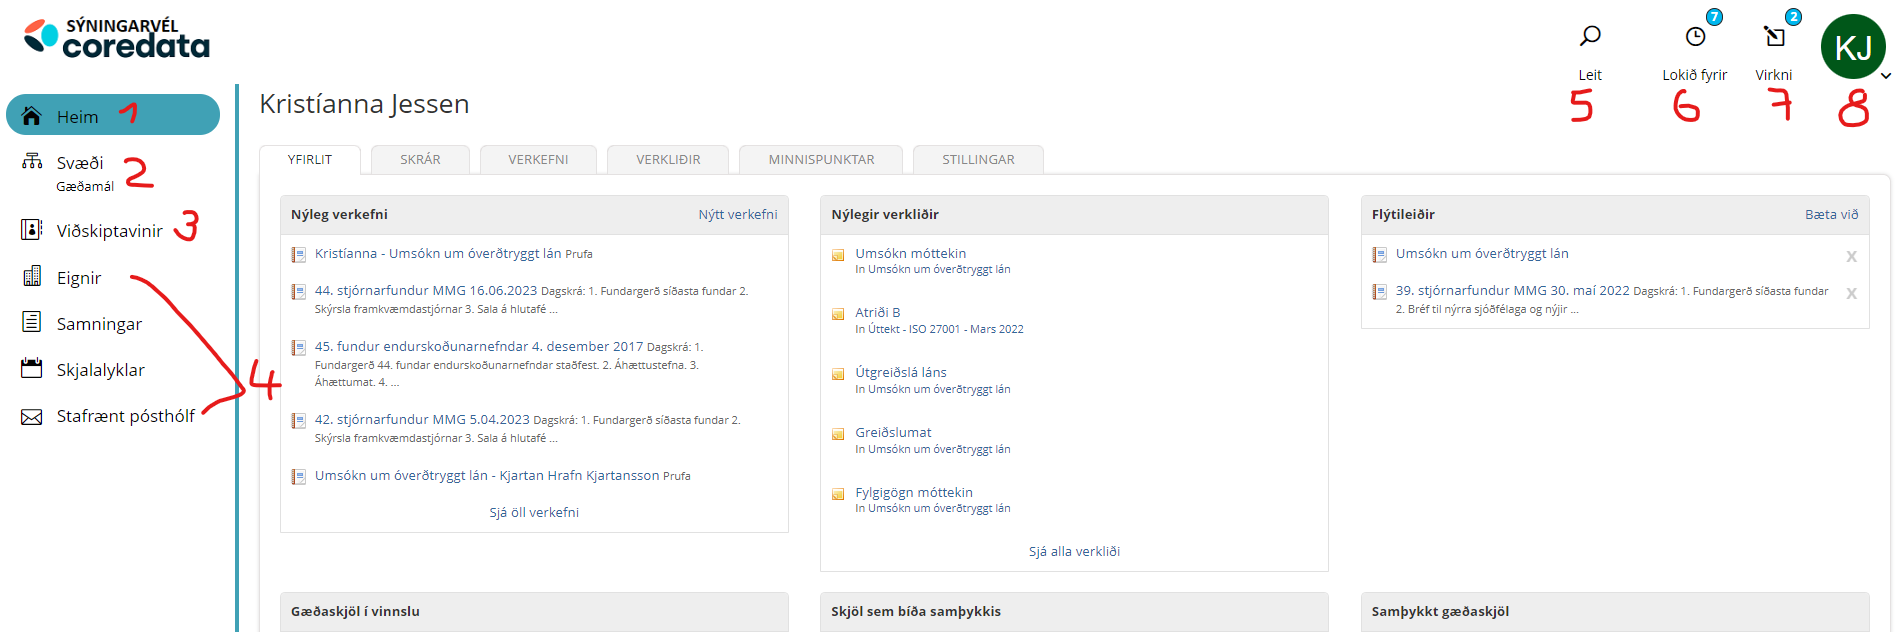Expand the user menu chevron beside avatar

pos(1885,76)
